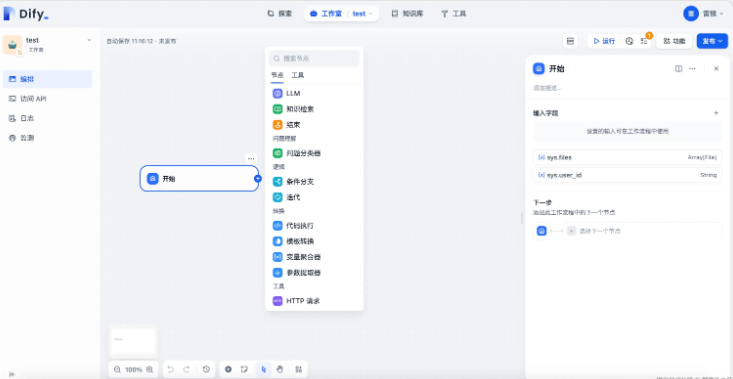Focus the 搜索节点 search field
Viewport: 733px width, 379px height.
(x=314, y=58)
